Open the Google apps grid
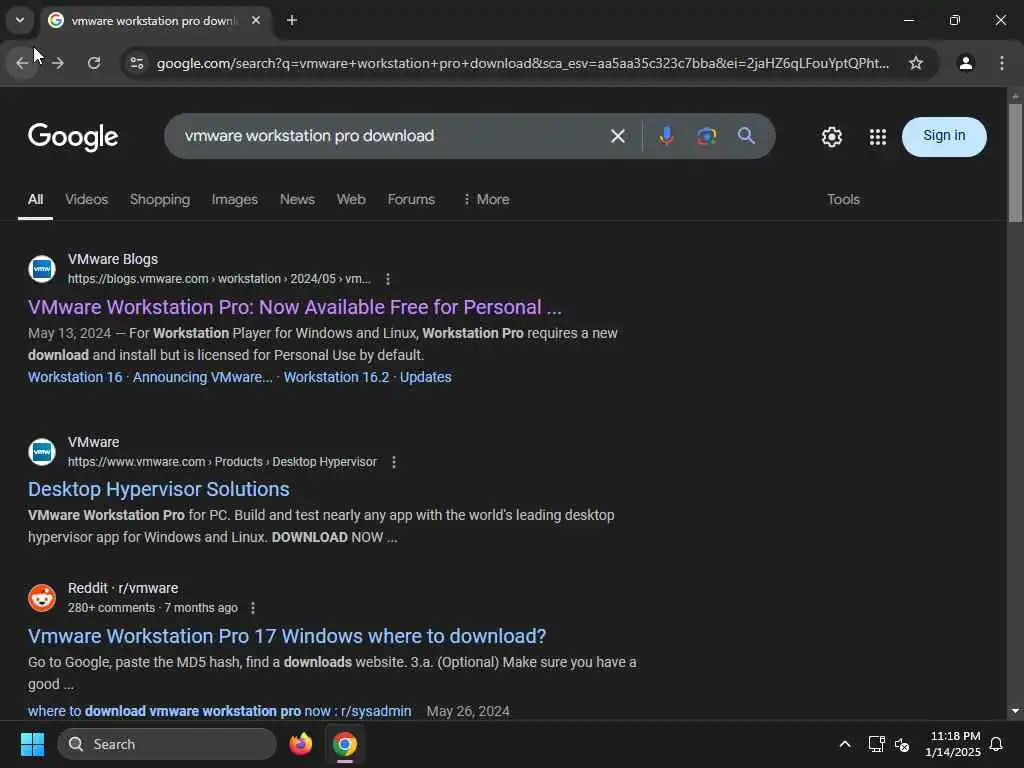 878,137
